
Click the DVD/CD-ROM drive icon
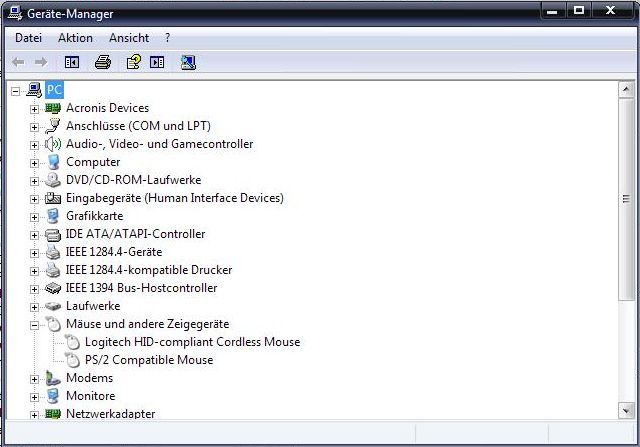[x=53, y=180]
